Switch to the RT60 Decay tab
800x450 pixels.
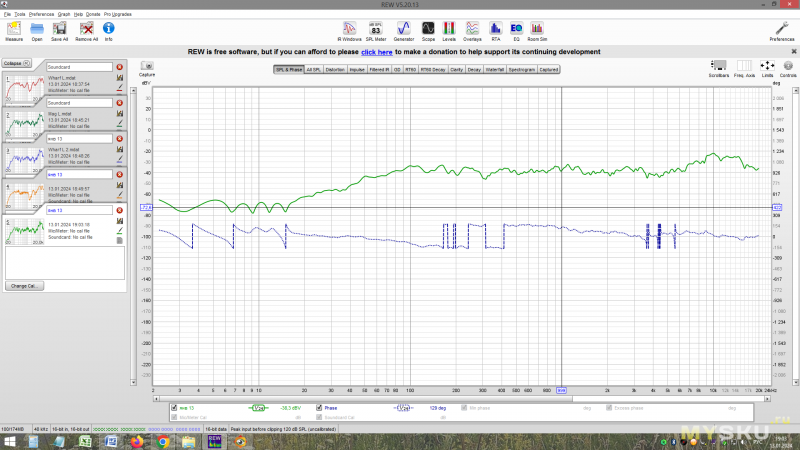pyautogui.click(x=433, y=69)
